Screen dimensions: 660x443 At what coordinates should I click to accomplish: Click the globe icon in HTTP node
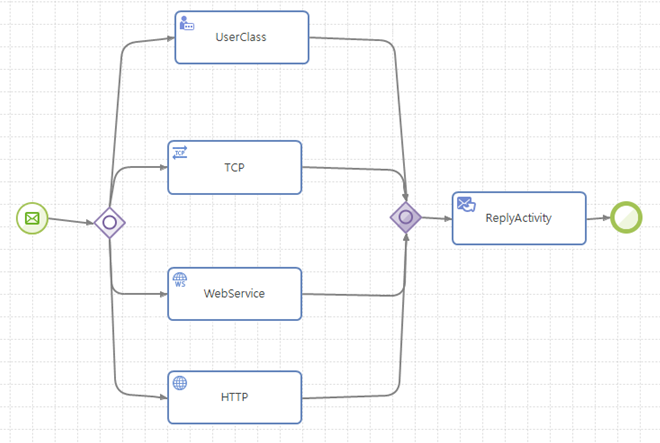[x=180, y=382]
